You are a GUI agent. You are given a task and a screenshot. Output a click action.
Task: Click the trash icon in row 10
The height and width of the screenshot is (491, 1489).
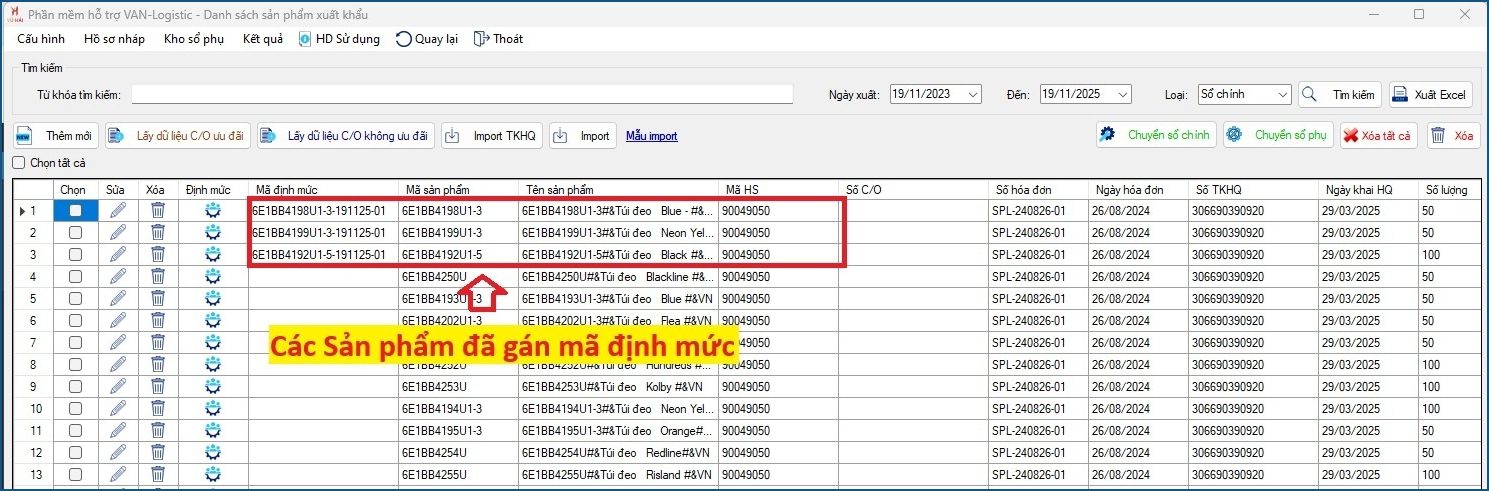(157, 409)
